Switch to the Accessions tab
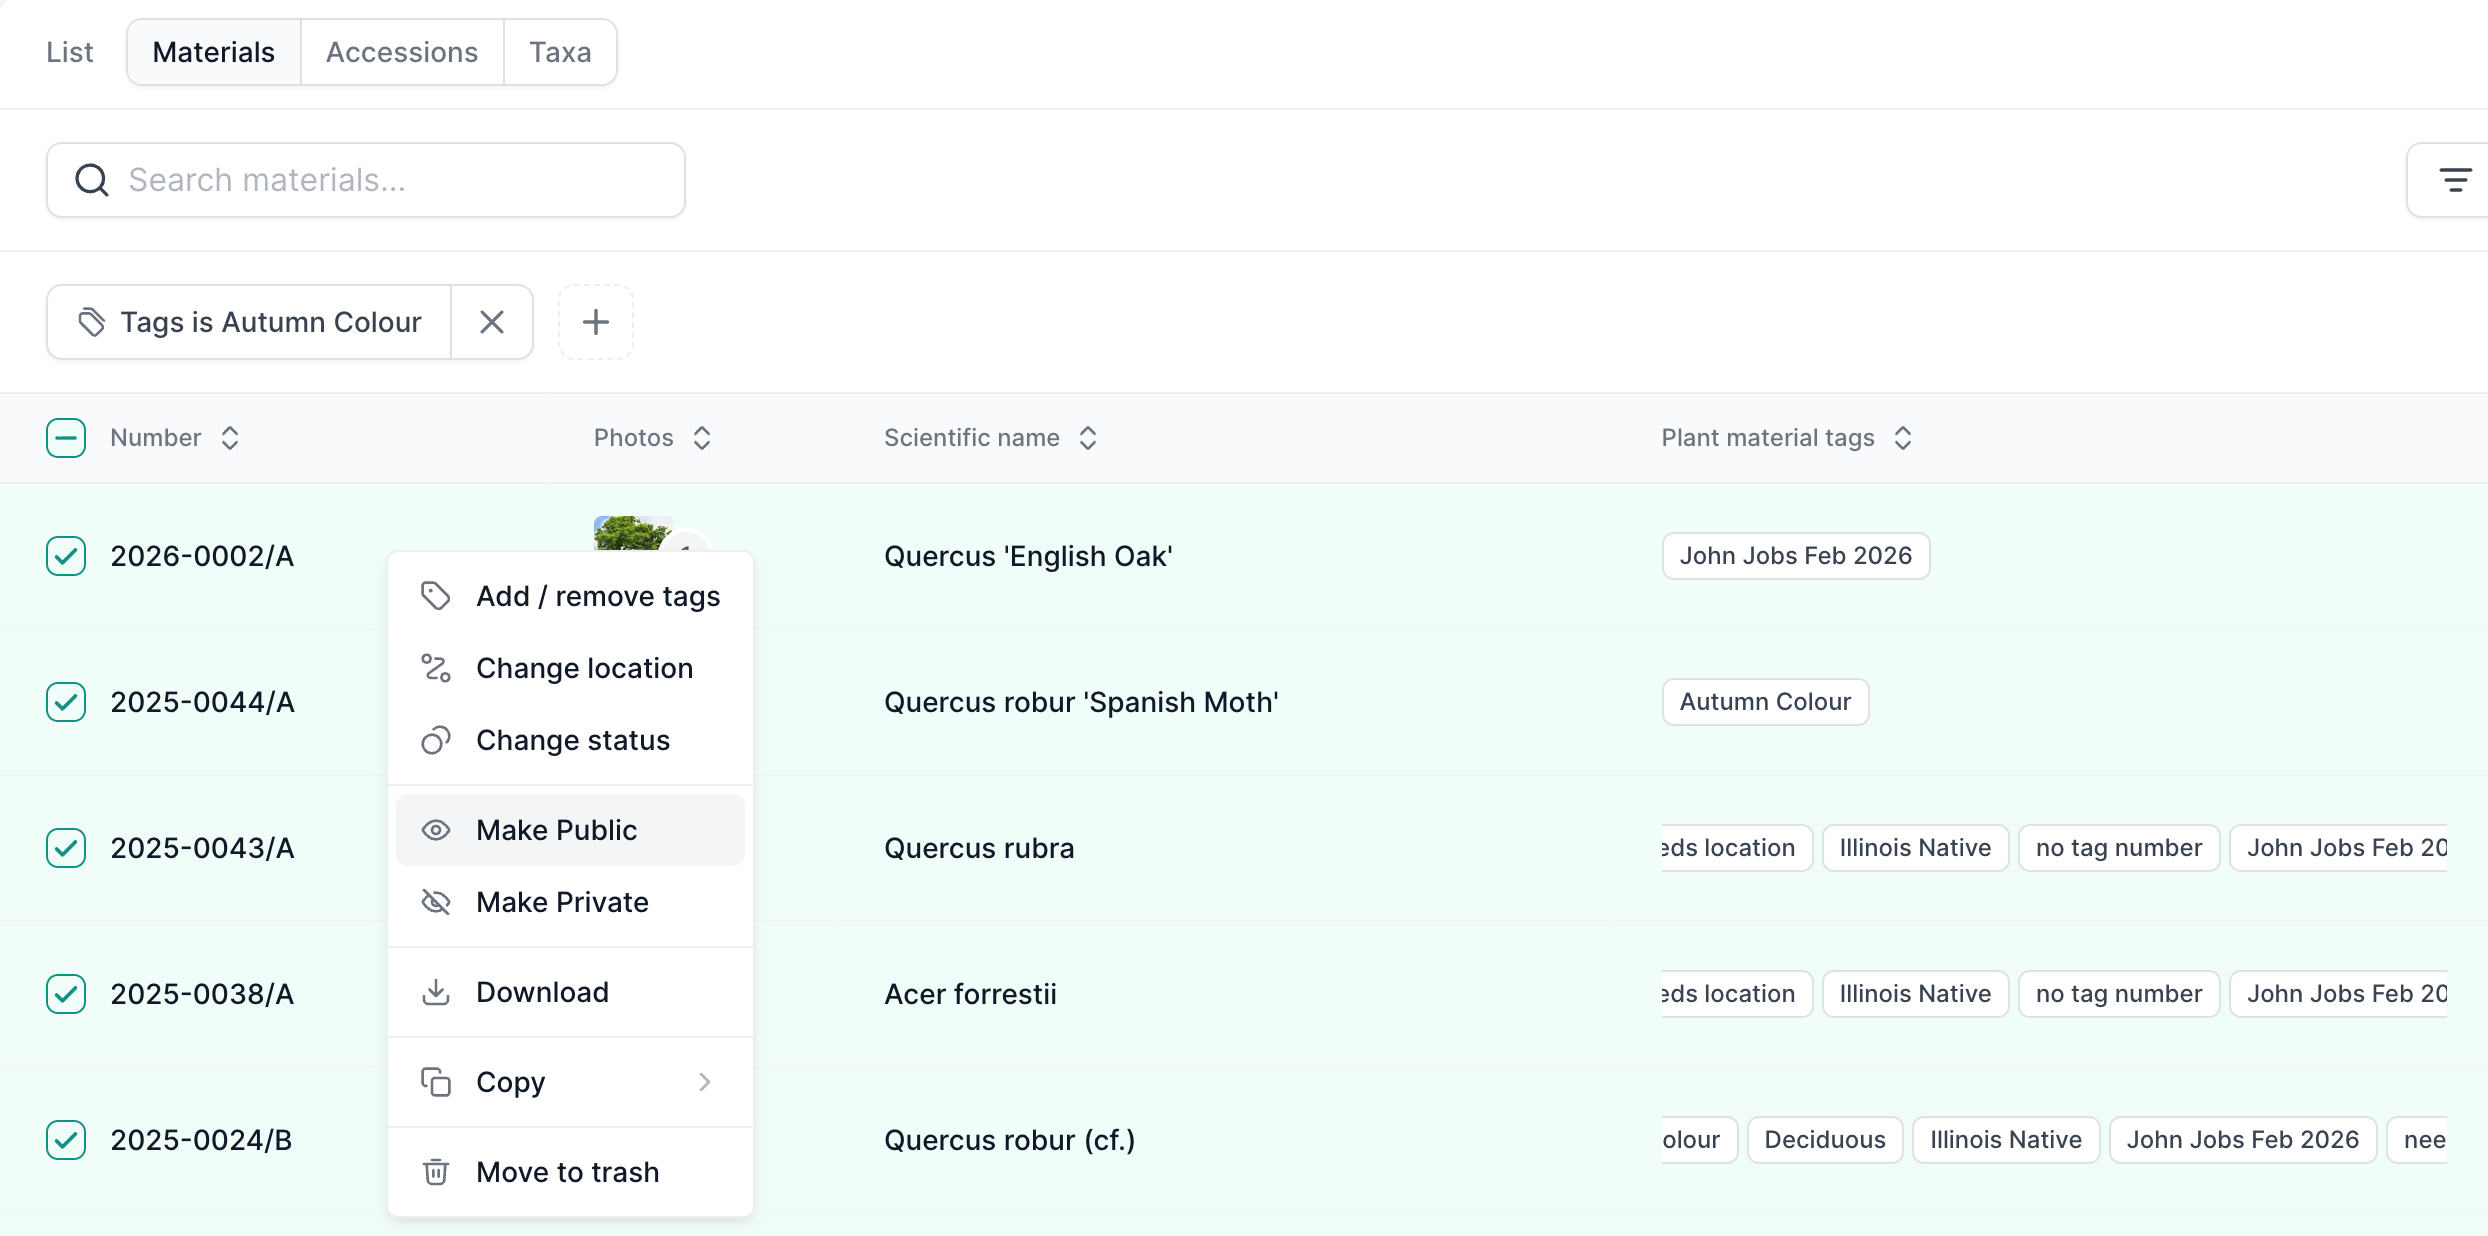Screen dimensions: 2488x1236 (402, 52)
